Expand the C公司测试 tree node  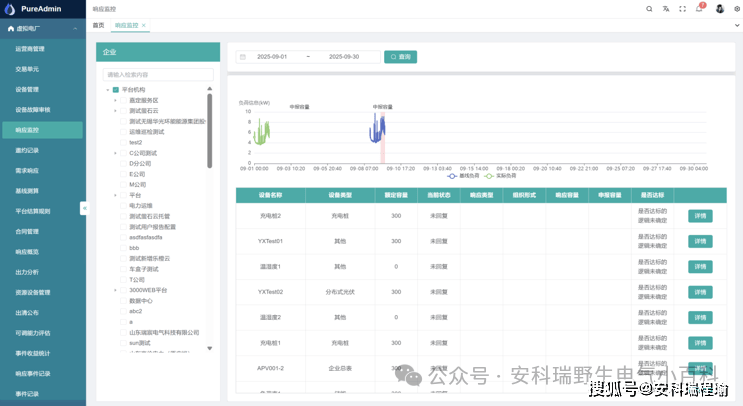coord(115,153)
